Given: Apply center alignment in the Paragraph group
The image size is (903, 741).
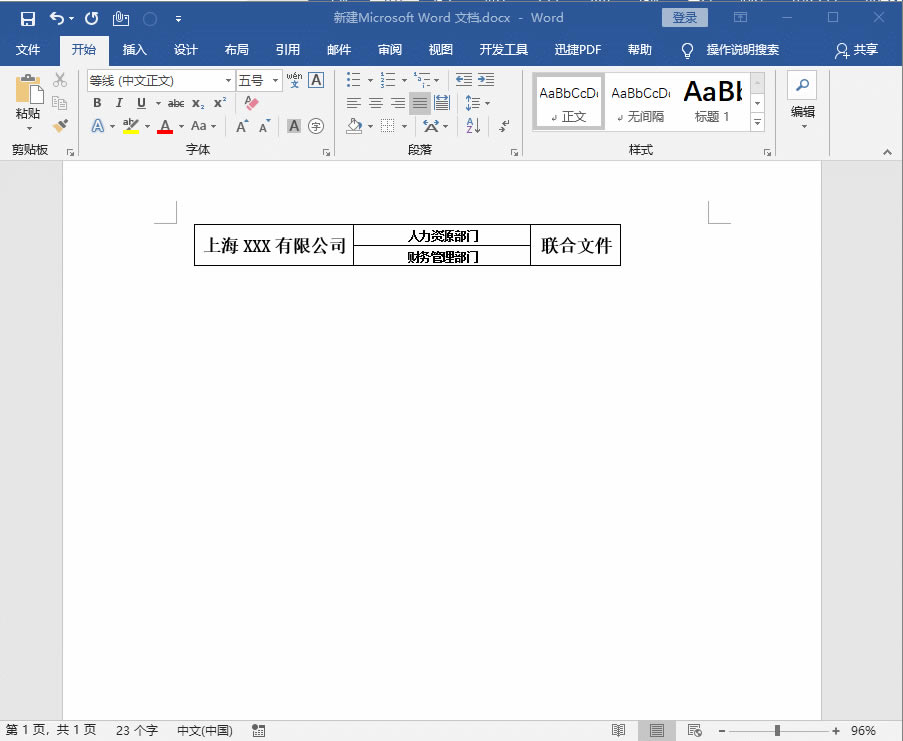Looking at the screenshot, I should coord(376,102).
